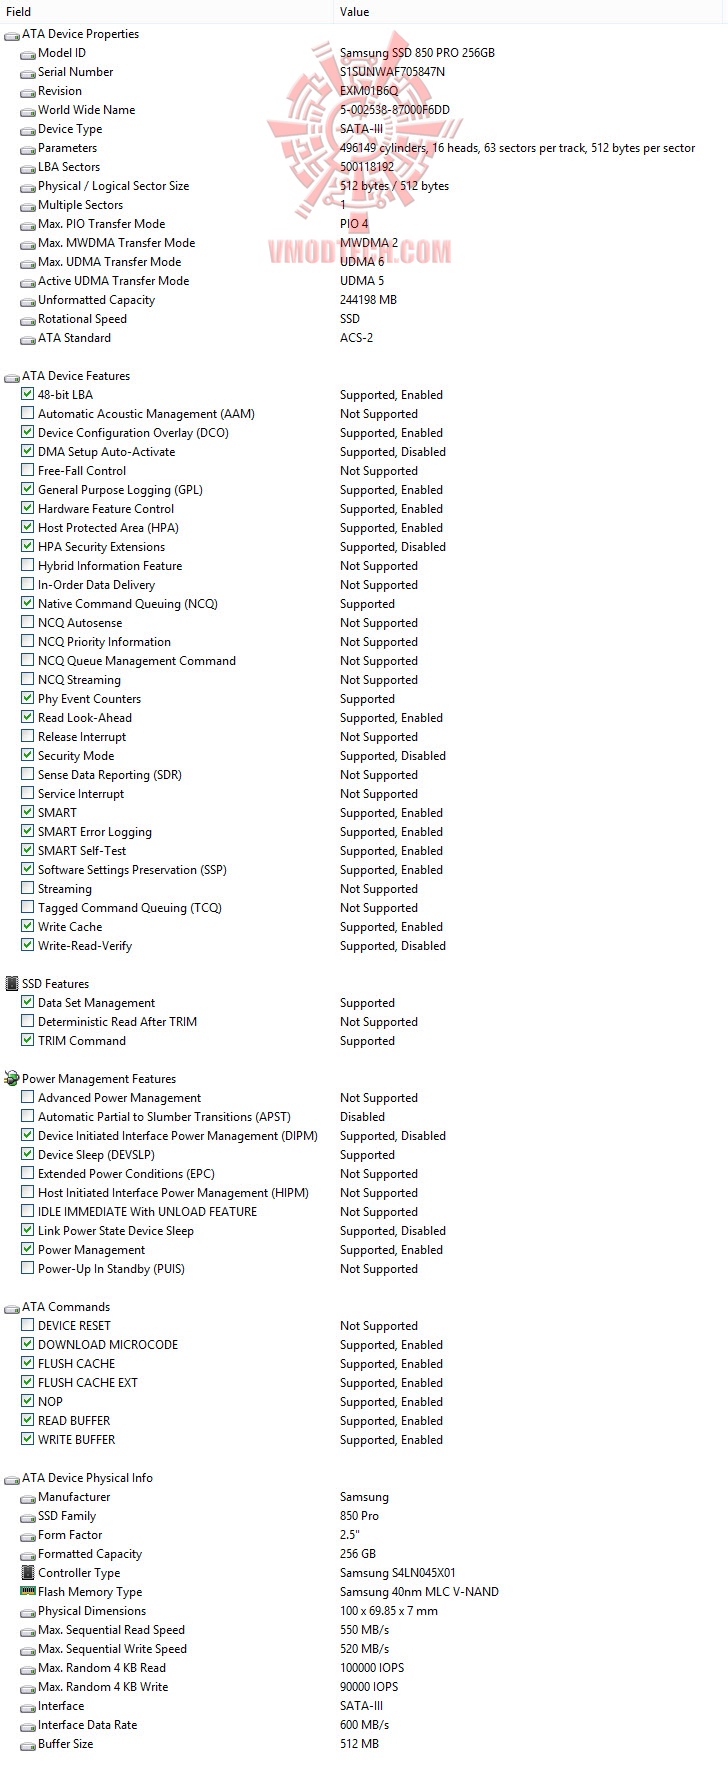Toggle the 48-bit LBA checkbox
The width and height of the screenshot is (728, 1767).
click(x=28, y=395)
